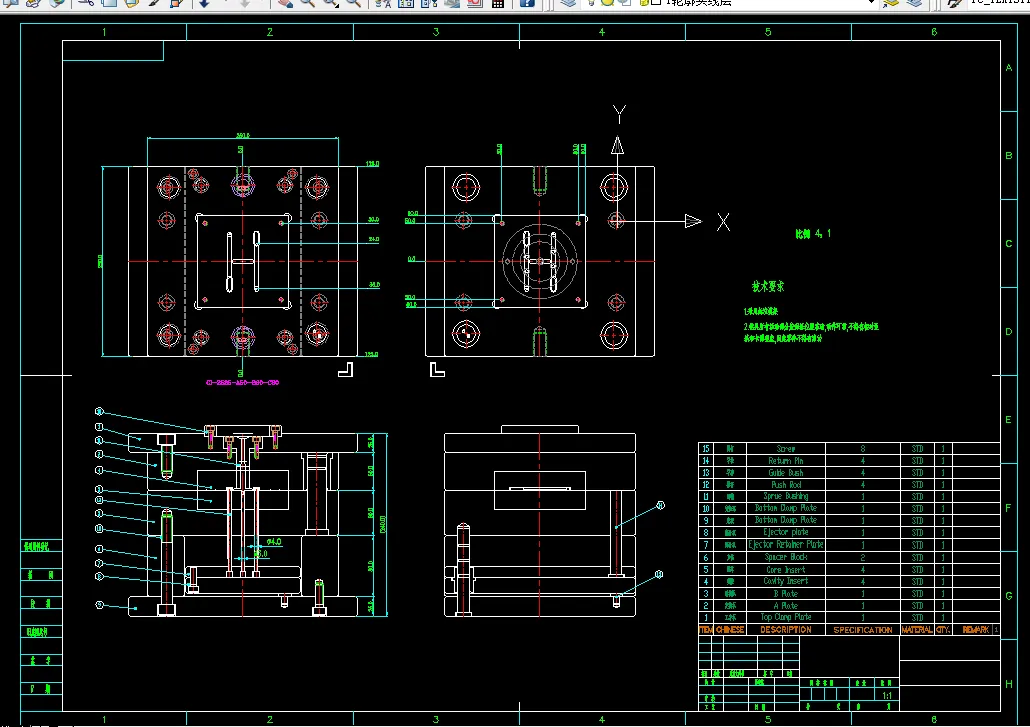Click the 'REMARK' column header
The image size is (1030, 727).
(x=975, y=630)
